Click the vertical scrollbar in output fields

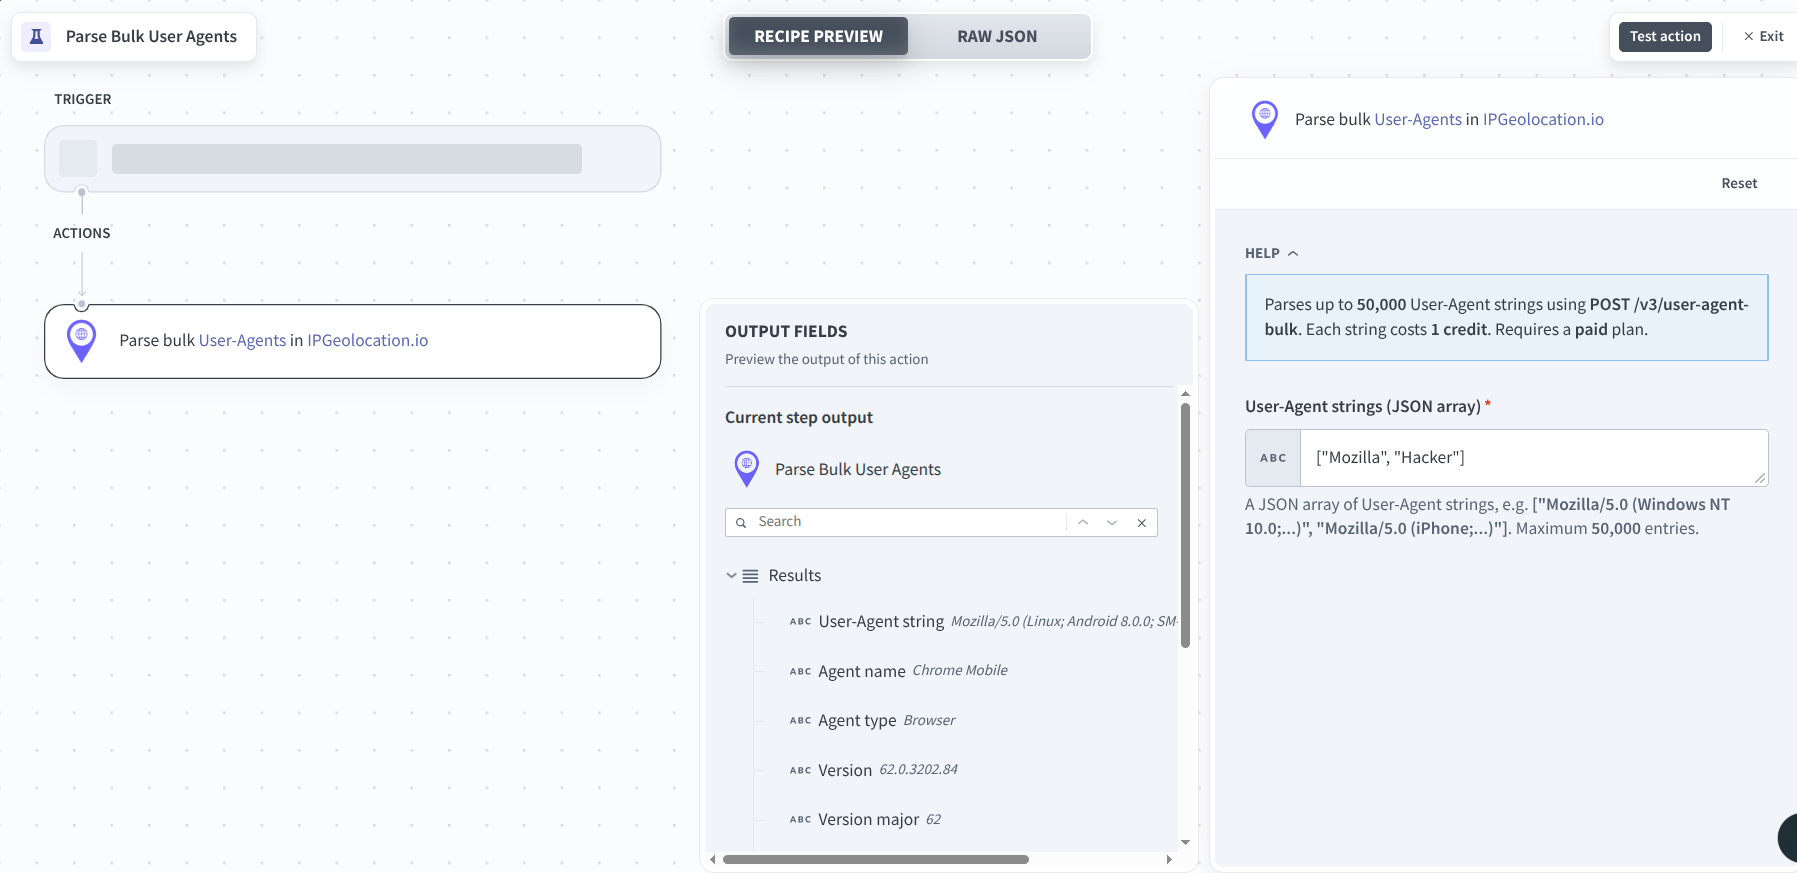[1185, 525]
